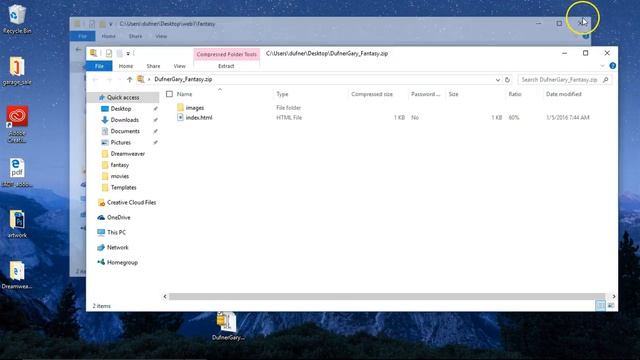The image size is (640, 360).
Task: Open the Extract ribbon tab
Action: [x=226, y=66]
